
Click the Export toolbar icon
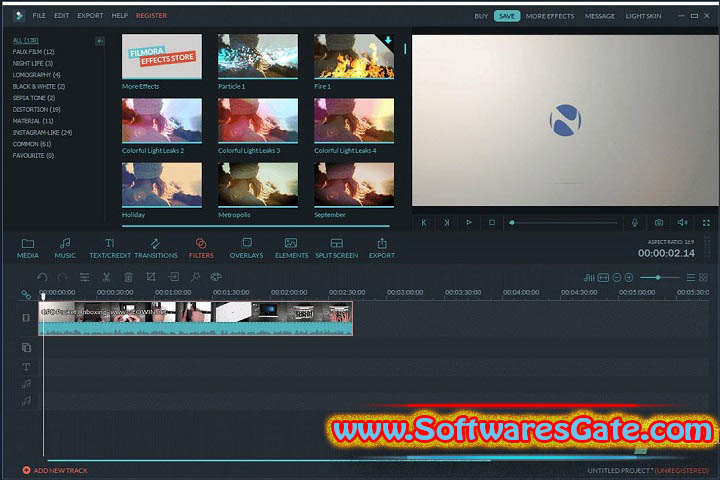(x=382, y=248)
